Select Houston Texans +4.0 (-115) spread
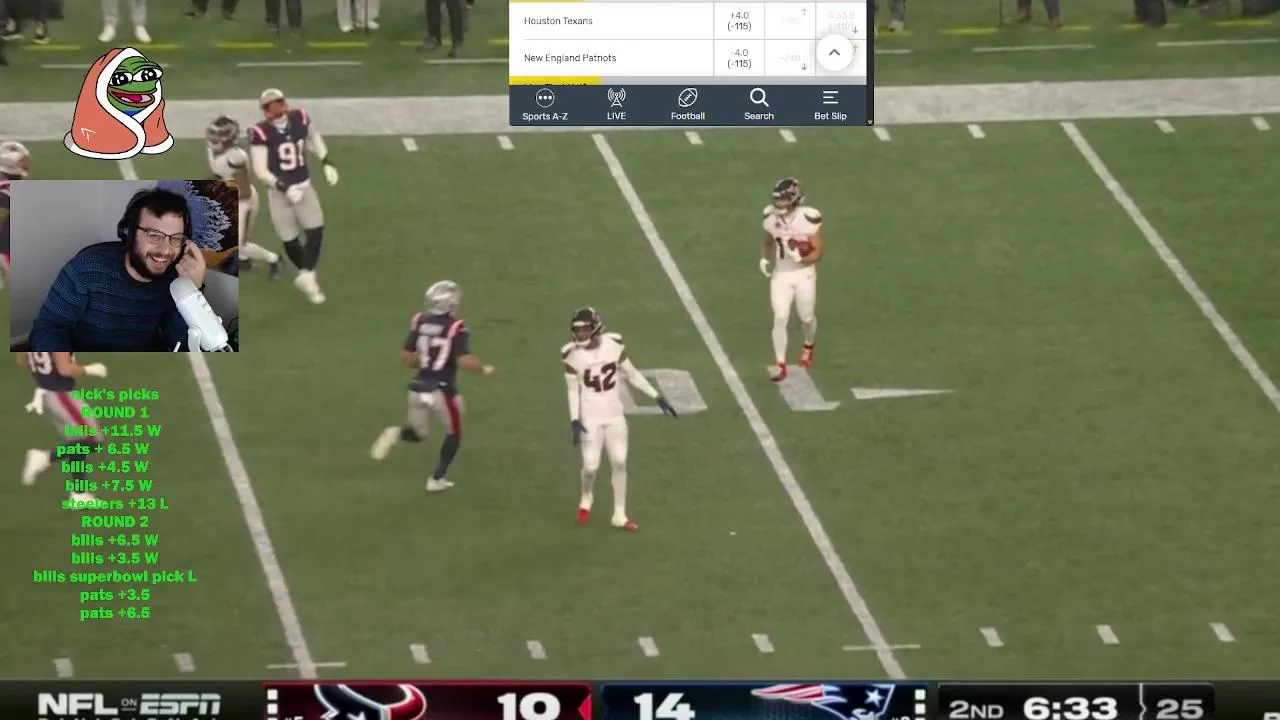Image resolution: width=1280 pixels, height=720 pixels. 739,20
